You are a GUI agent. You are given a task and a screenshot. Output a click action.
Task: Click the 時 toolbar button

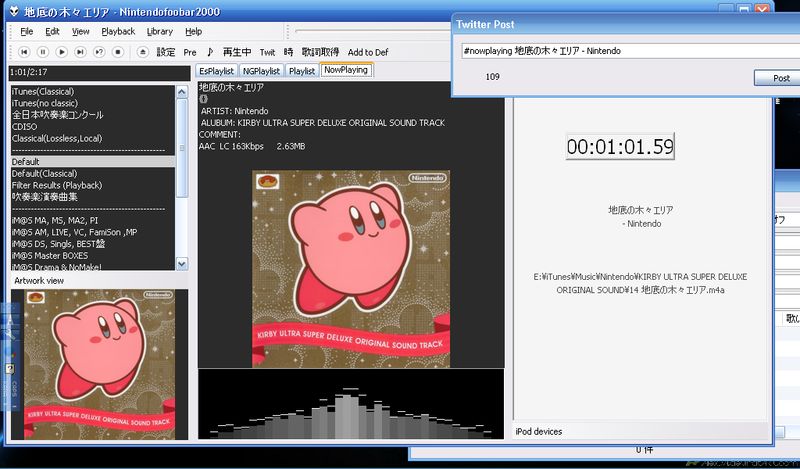click(x=289, y=52)
